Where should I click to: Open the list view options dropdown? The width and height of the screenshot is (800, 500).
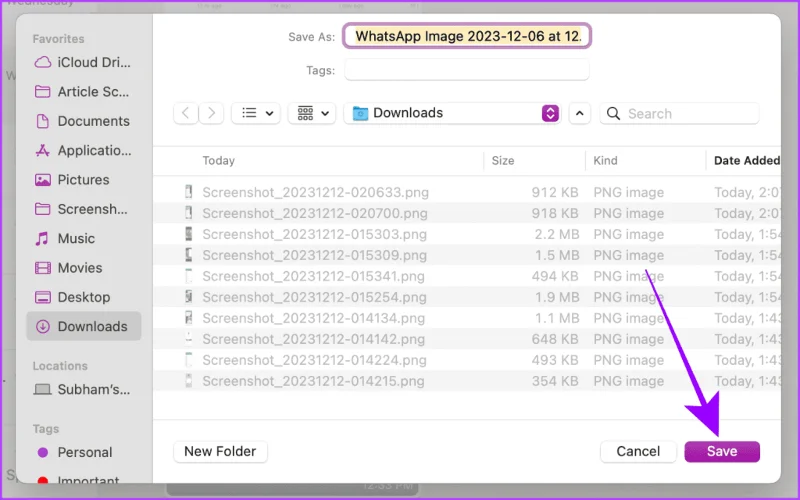click(x=257, y=113)
